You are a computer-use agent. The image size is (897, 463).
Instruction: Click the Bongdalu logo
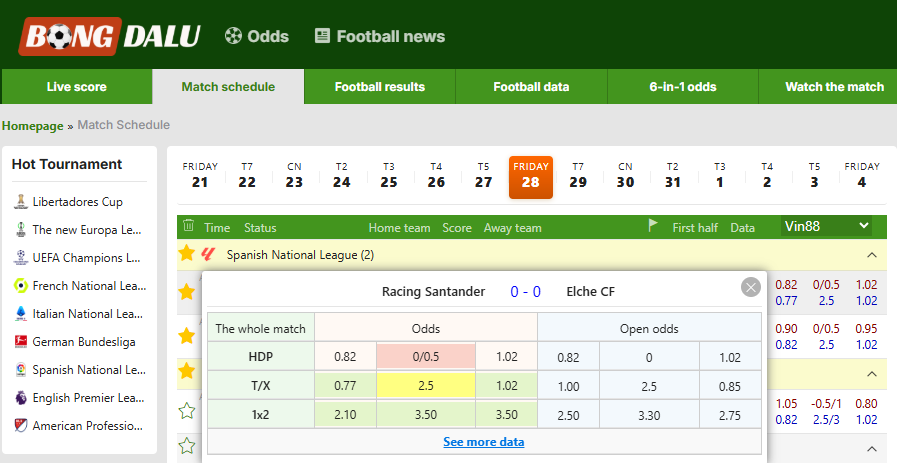point(109,37)
